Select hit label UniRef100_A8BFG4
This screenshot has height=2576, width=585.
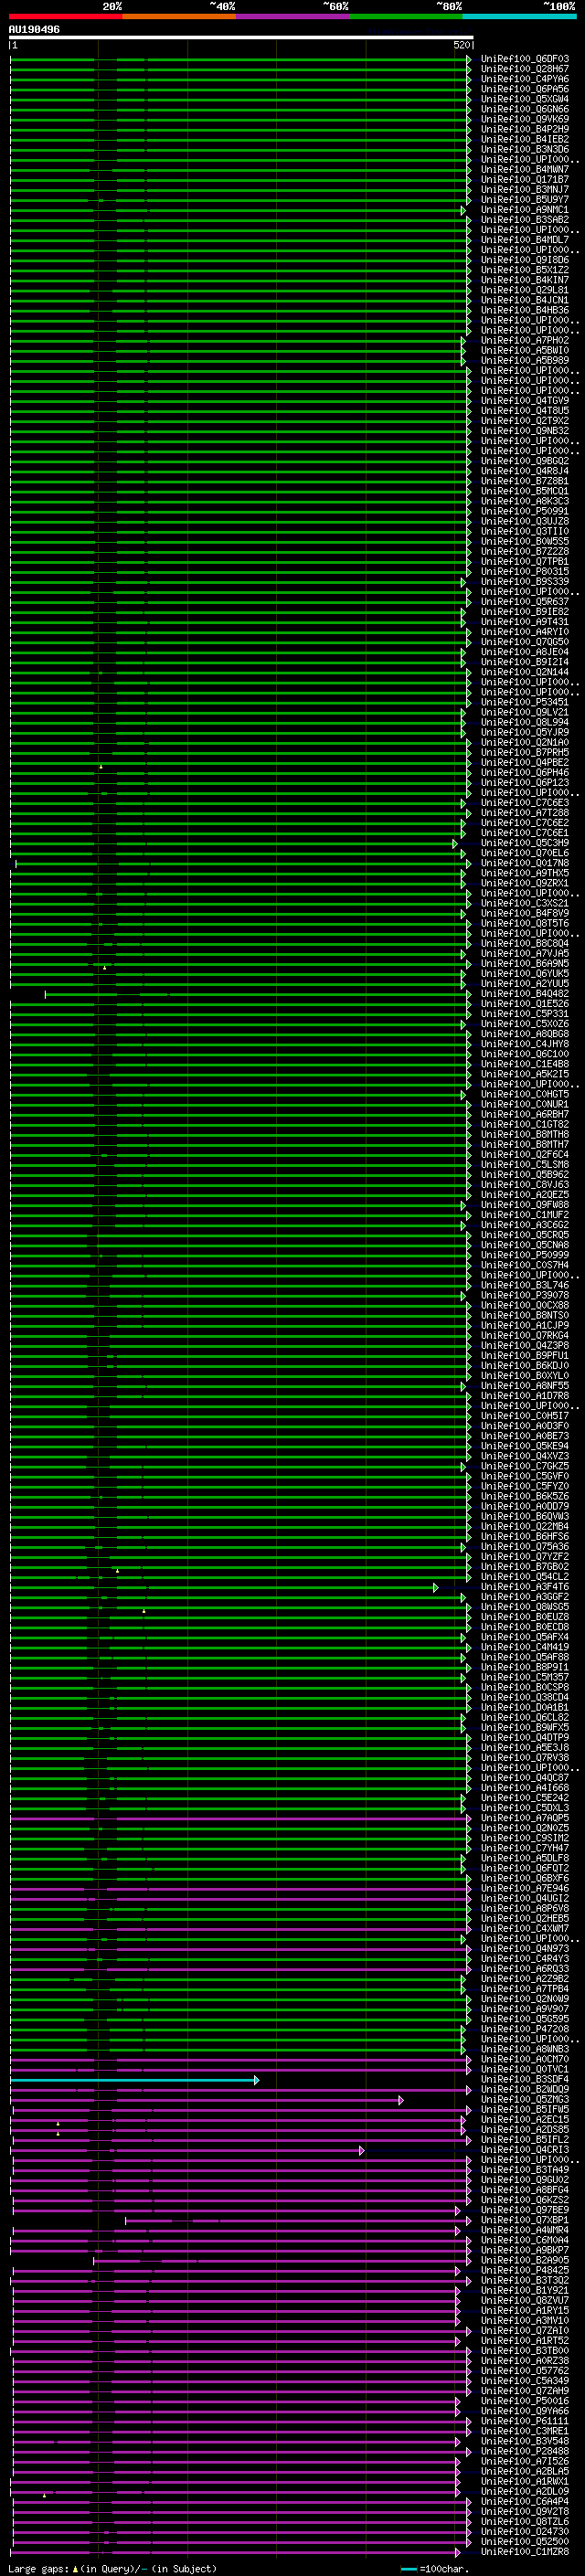click(x=525, y=2189)
